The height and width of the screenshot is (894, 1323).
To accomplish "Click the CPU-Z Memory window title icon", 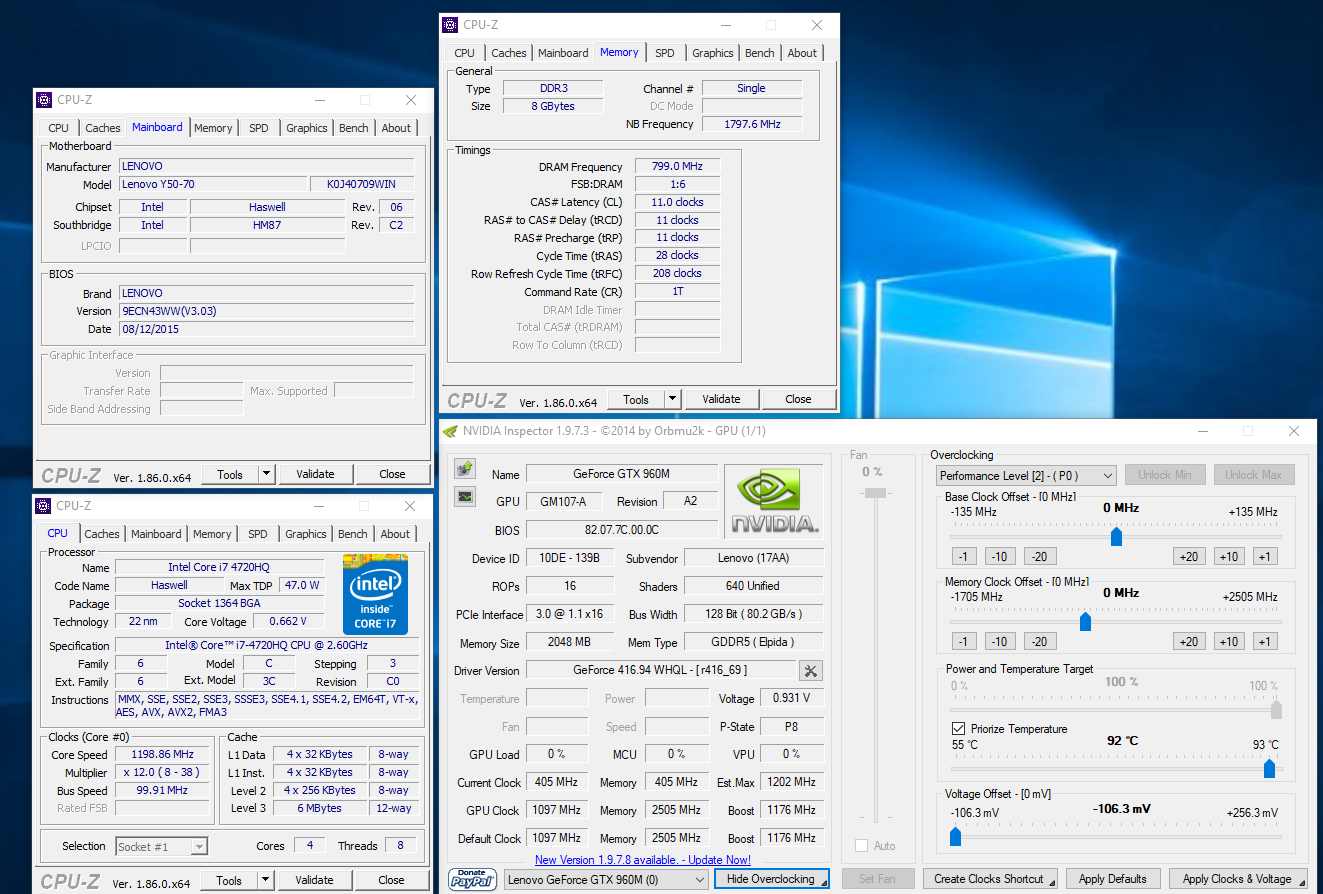I will pyautogui.click(x=450, y=25).
